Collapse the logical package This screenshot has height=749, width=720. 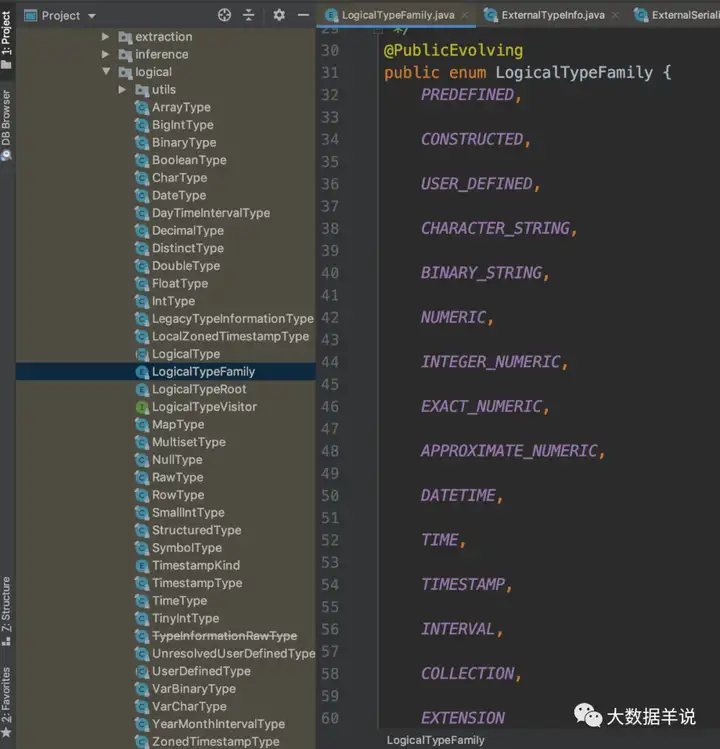point(106,72)
